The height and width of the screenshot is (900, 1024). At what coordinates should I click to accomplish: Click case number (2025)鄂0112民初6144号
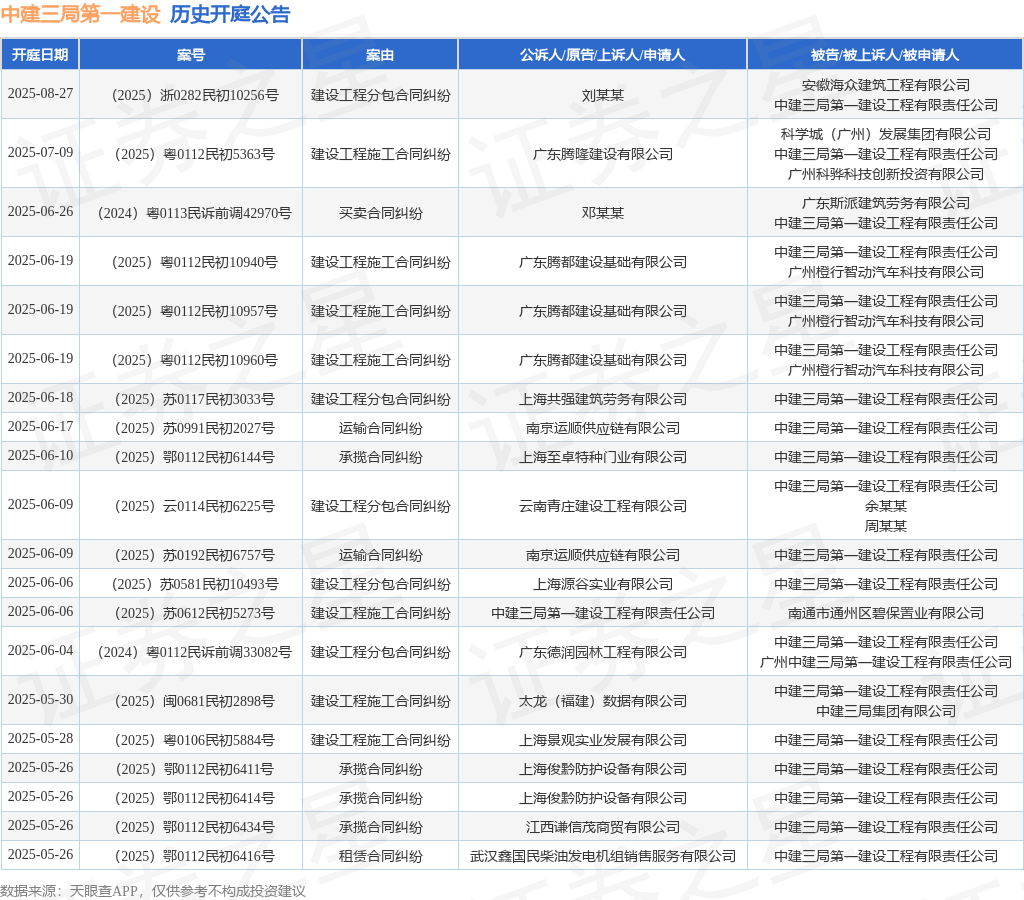(x=195, y=457)
